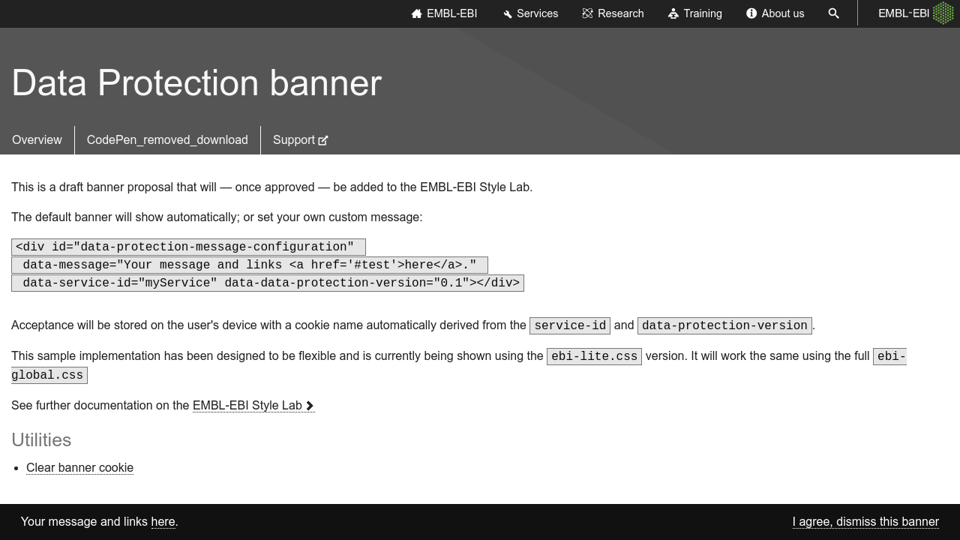Open the Support tab
Viewport: 960px width, 540px height.
[300, 140]
